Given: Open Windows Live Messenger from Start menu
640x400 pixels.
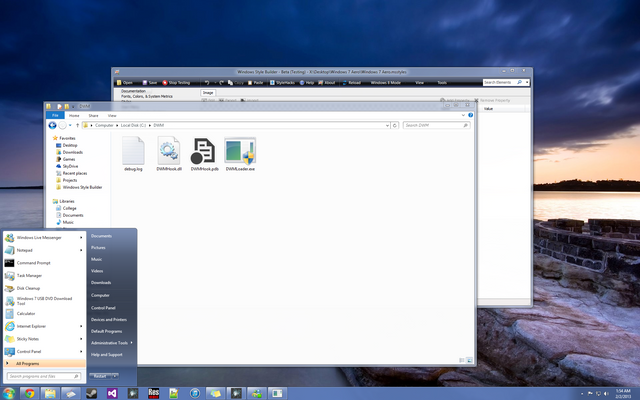Looking at the screenshot, I should click(x=44, y=238).
